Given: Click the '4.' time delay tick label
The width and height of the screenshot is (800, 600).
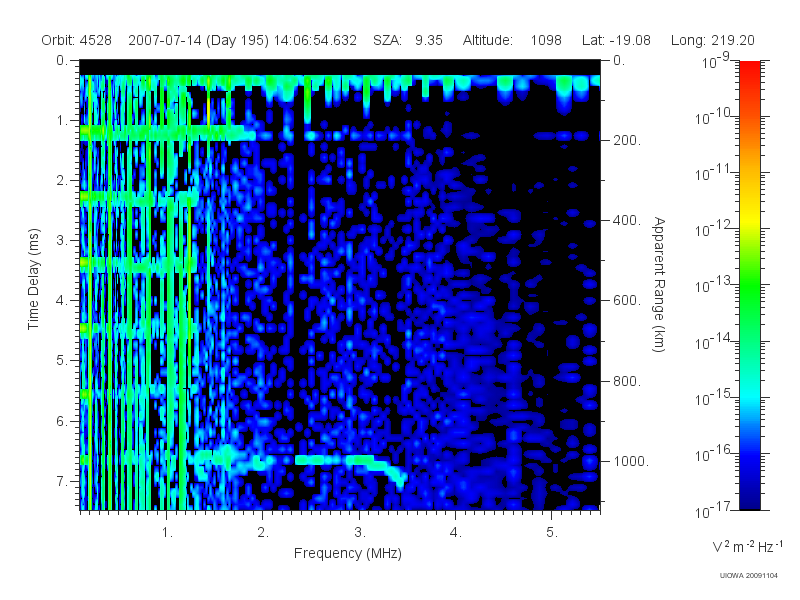Looking at the screenshot, I should coord(62,301).
